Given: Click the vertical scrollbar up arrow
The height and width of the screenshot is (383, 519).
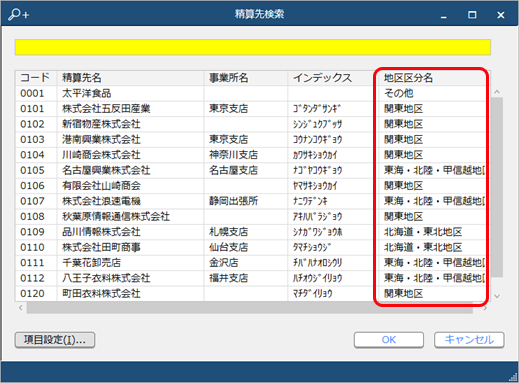Looking at the screenshot, I should (x=497, y=92).
